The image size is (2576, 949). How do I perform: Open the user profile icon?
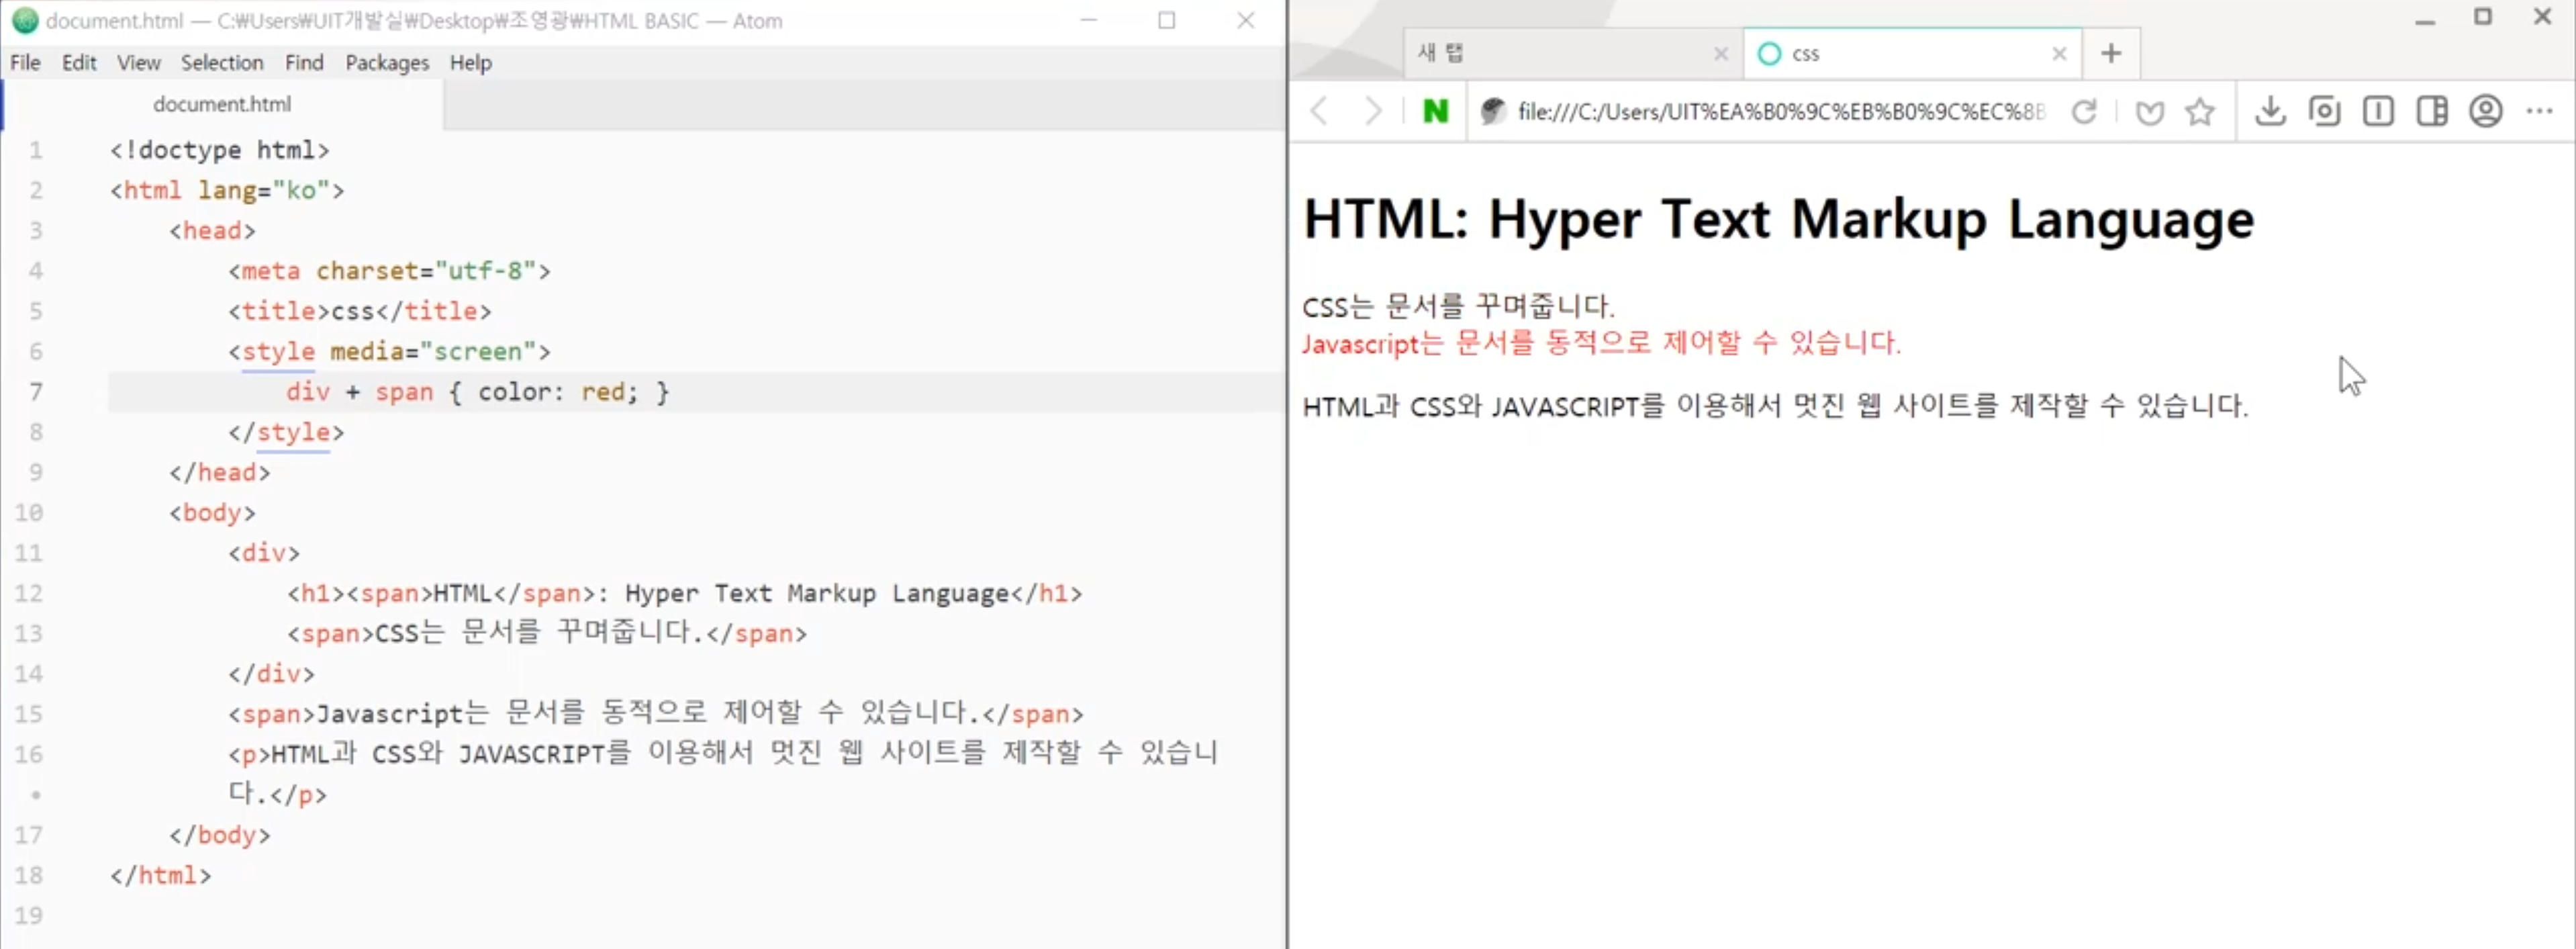2486,111
